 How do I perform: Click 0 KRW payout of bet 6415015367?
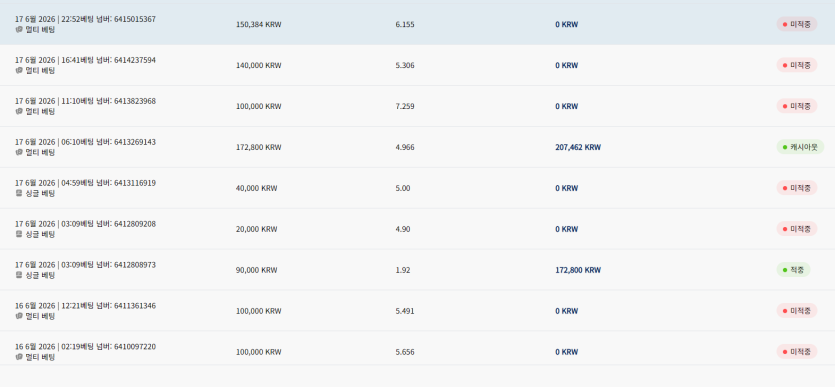pyautogui.click(x=567, y=24)
